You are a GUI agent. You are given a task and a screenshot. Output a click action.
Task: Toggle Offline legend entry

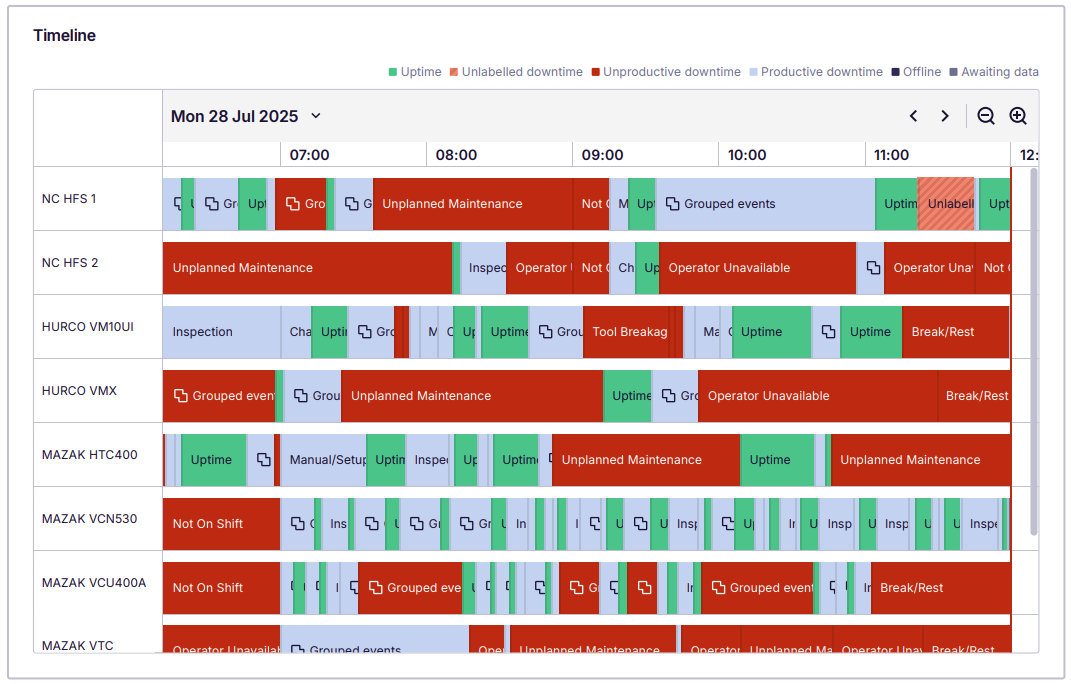916,72
